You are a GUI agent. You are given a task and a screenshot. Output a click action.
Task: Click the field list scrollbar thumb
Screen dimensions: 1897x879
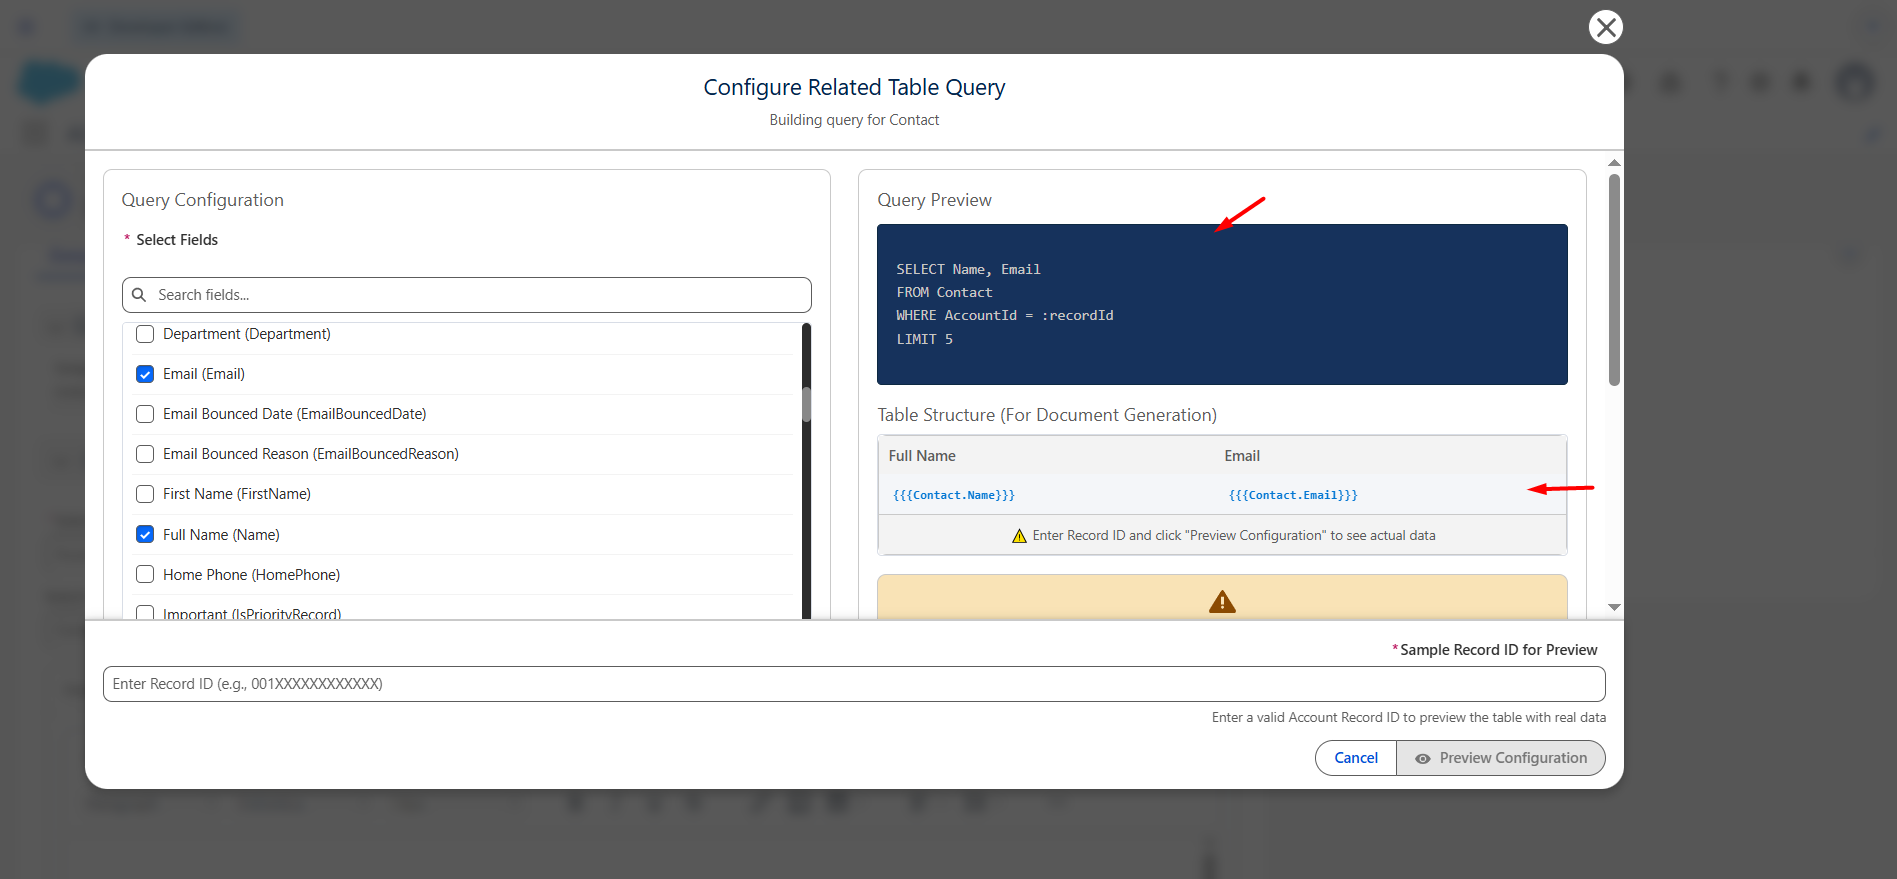click(x=806, y=404)
